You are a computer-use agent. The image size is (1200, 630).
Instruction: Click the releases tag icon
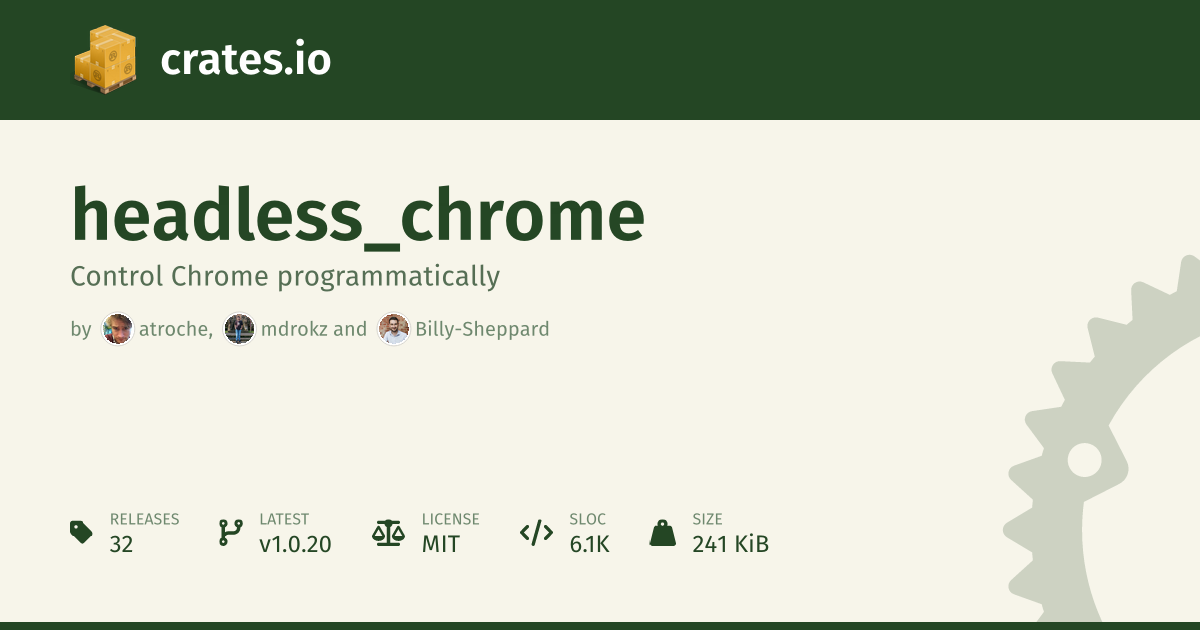pyautogui.click(x=81, y=532)
